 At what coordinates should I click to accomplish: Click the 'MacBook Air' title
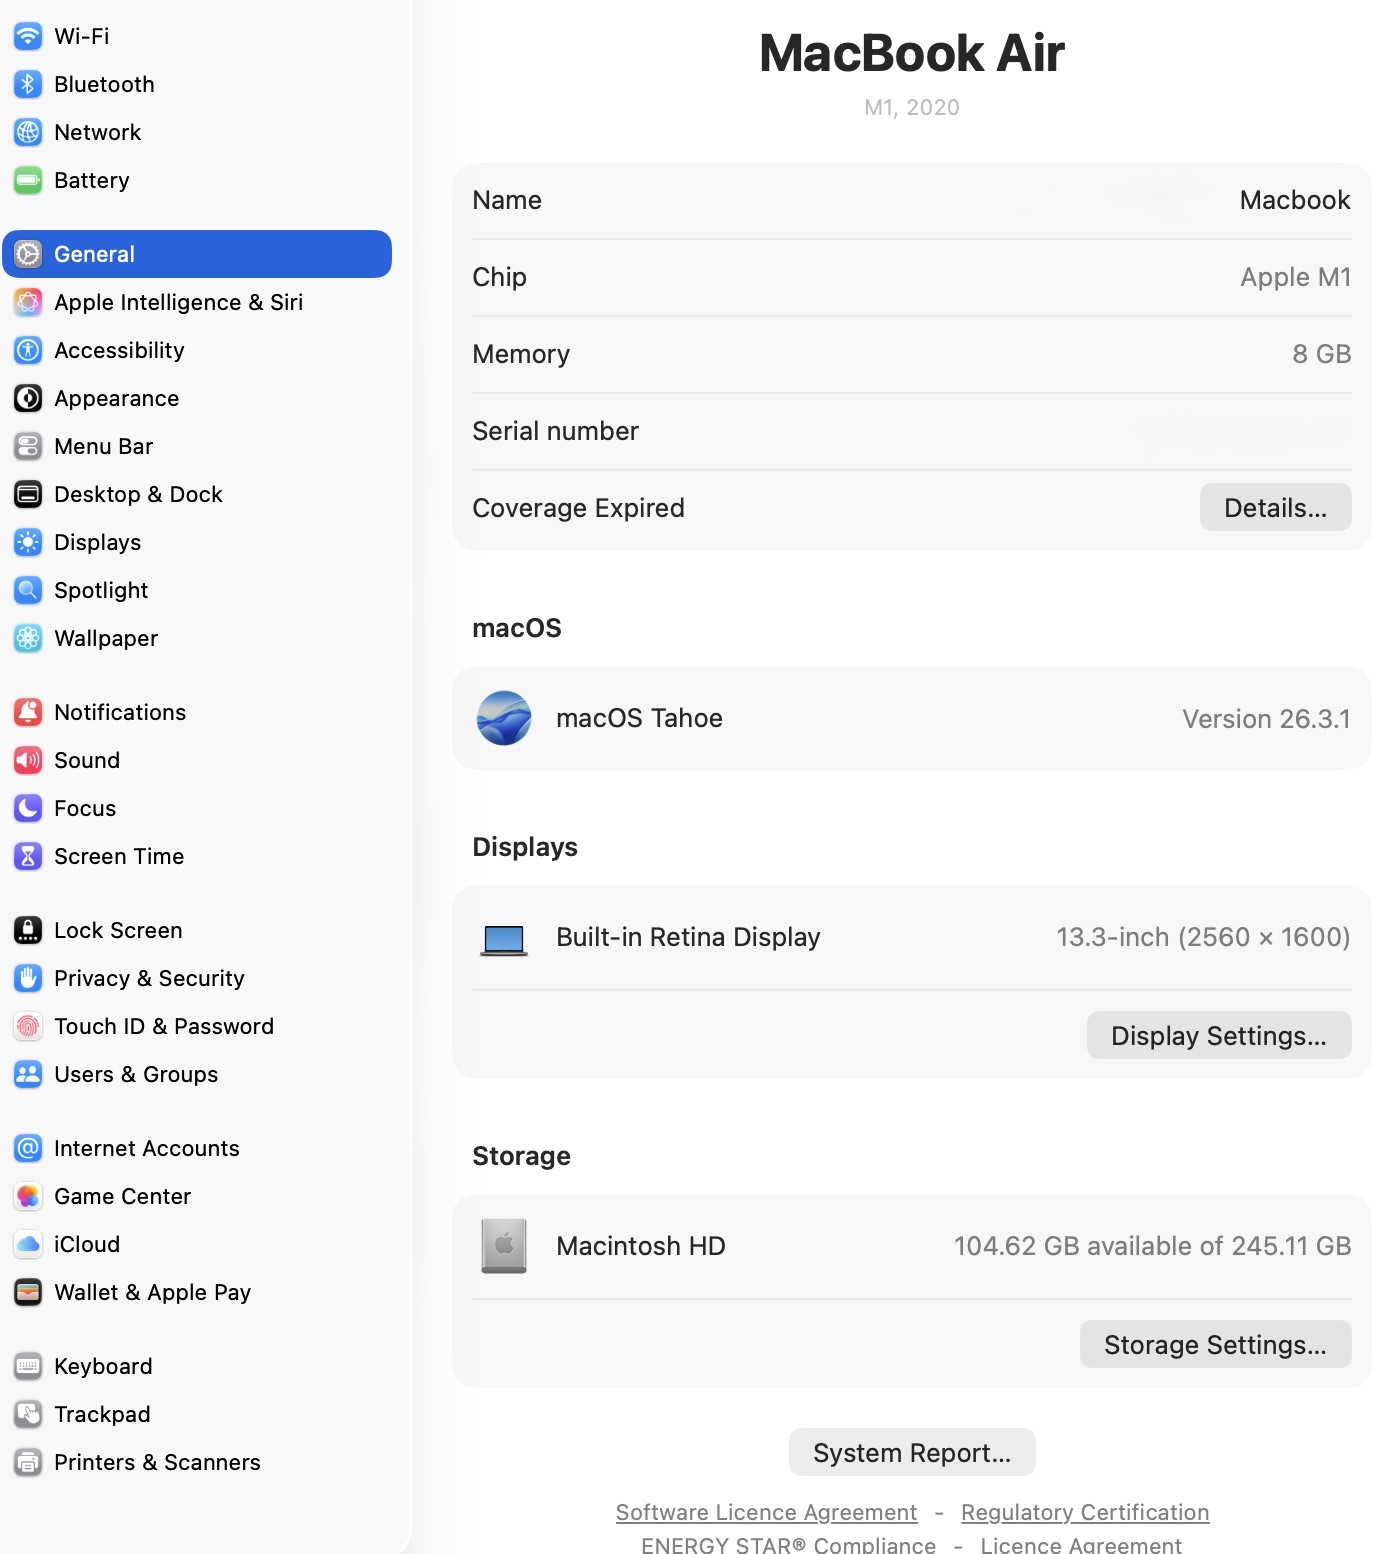coord(912,53)
